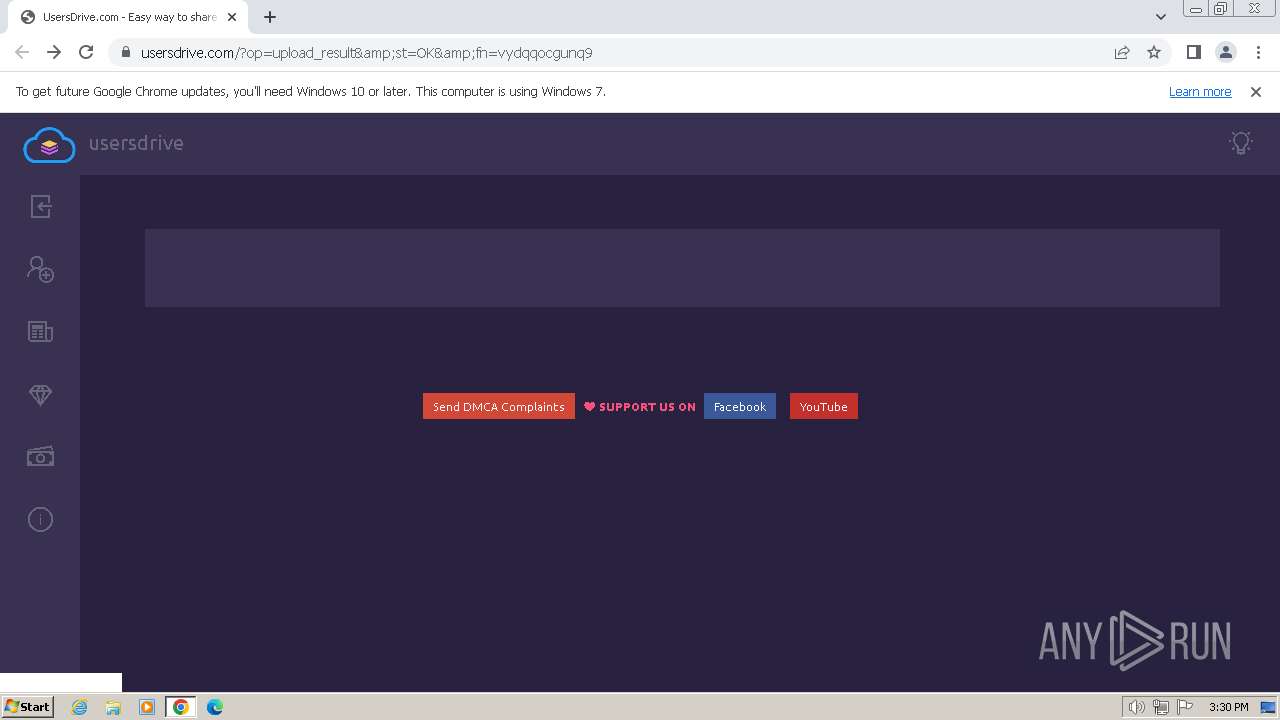The width and height of the screenshot is (1280, 720).
Task: Click the Send DMCA Complaints button
Action: [499, 406]
